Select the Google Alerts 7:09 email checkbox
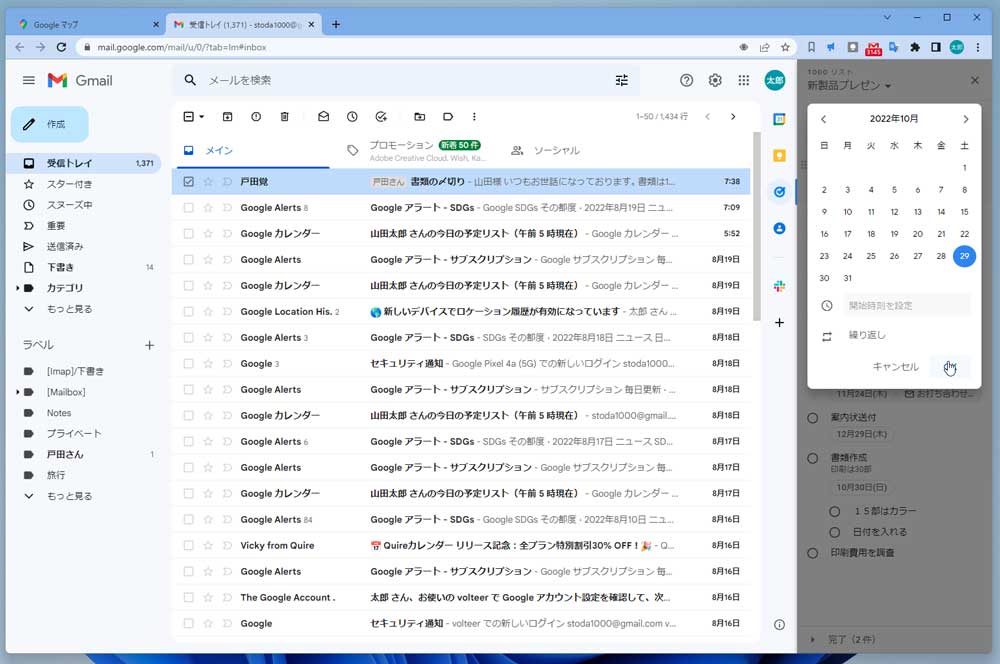 tap(188, 208)
